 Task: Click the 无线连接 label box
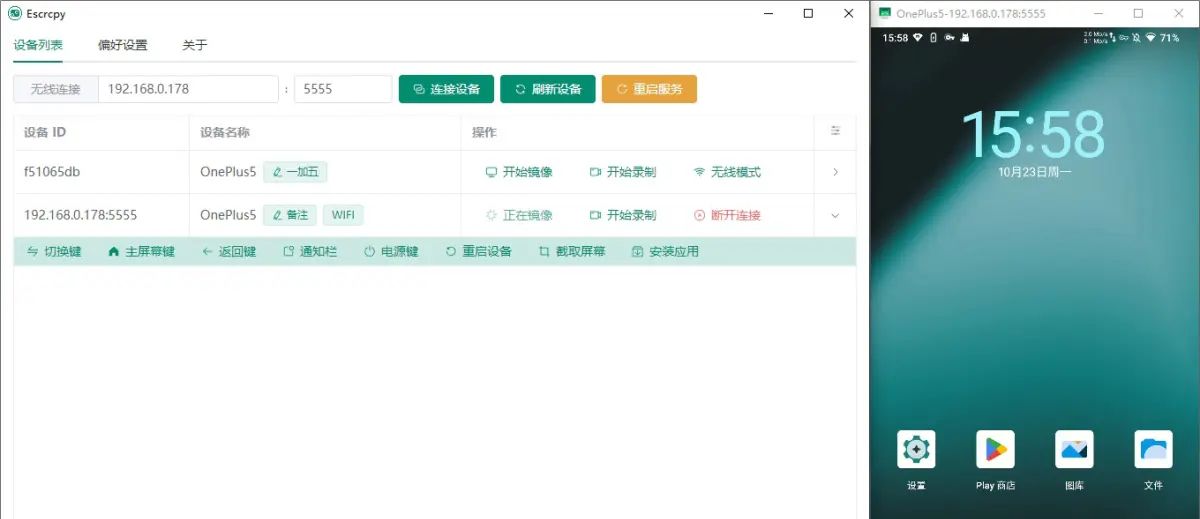tap(56, 89)
